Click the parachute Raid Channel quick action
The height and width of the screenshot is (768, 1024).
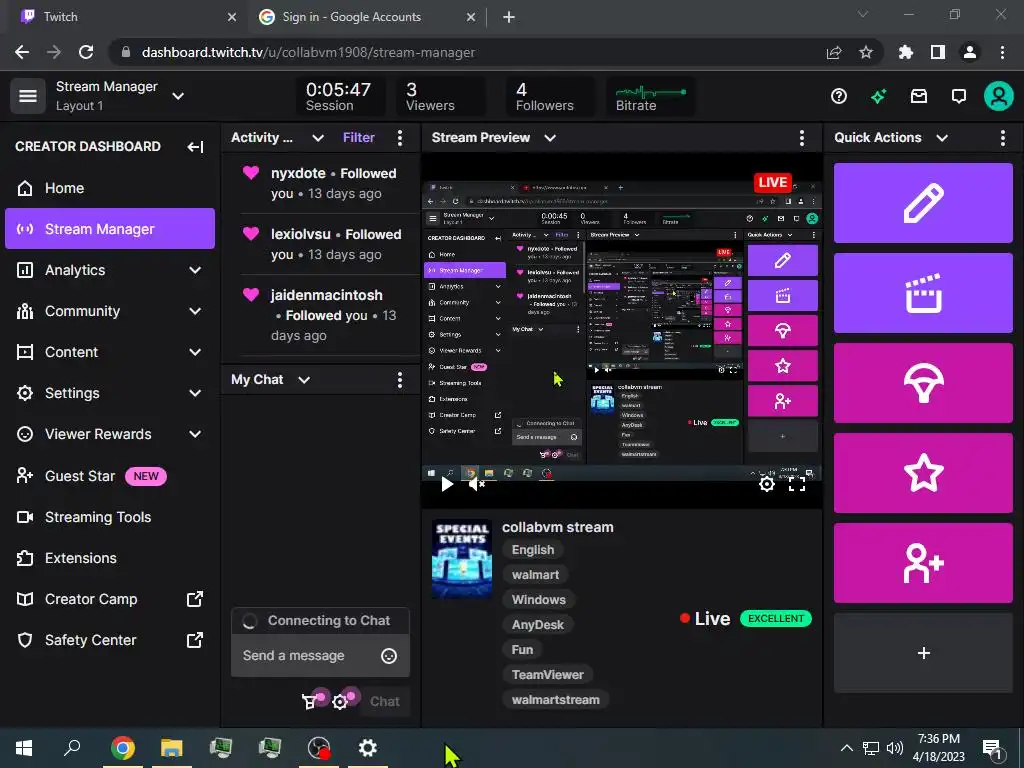tap(923, 383)
